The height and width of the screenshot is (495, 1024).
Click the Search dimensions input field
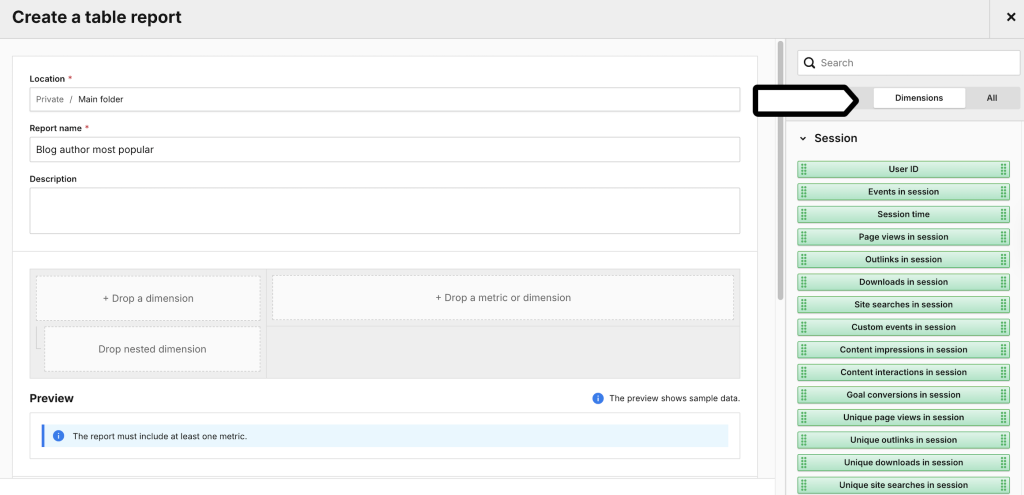(x=908, y=63)
